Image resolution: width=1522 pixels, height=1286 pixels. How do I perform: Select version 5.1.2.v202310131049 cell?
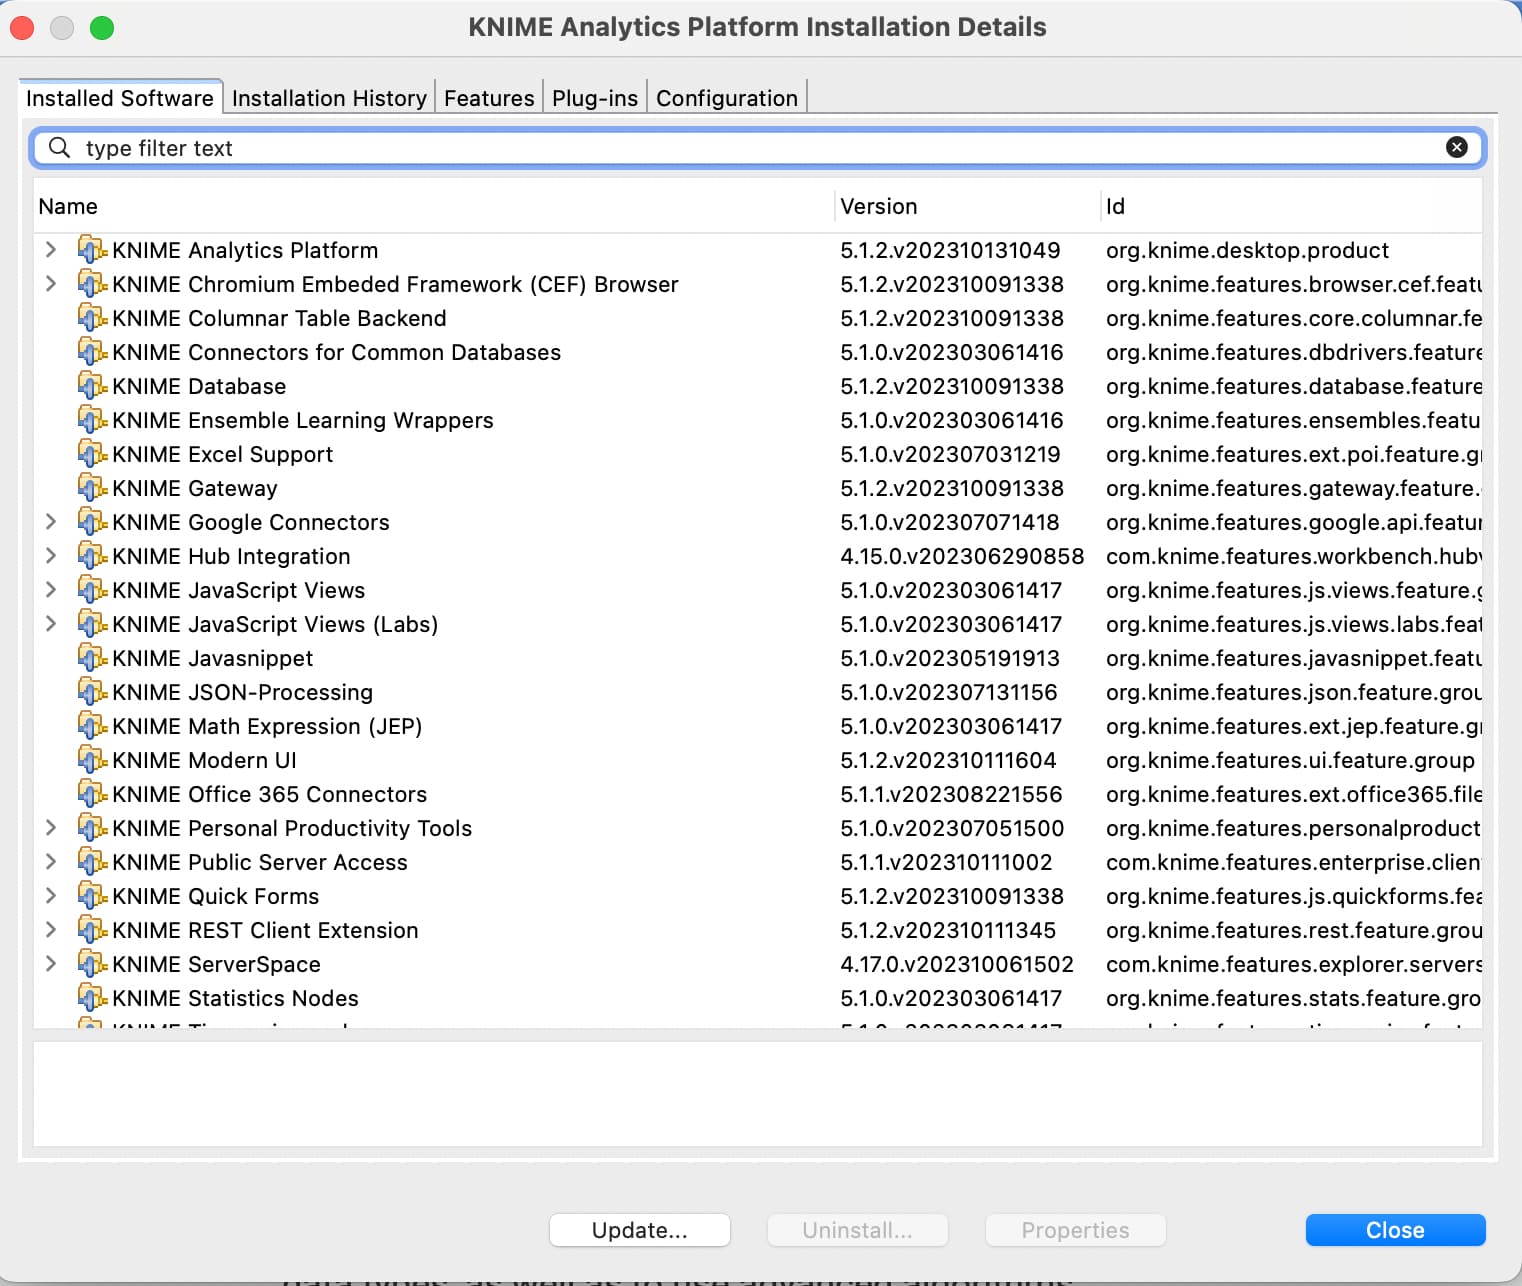950,250
